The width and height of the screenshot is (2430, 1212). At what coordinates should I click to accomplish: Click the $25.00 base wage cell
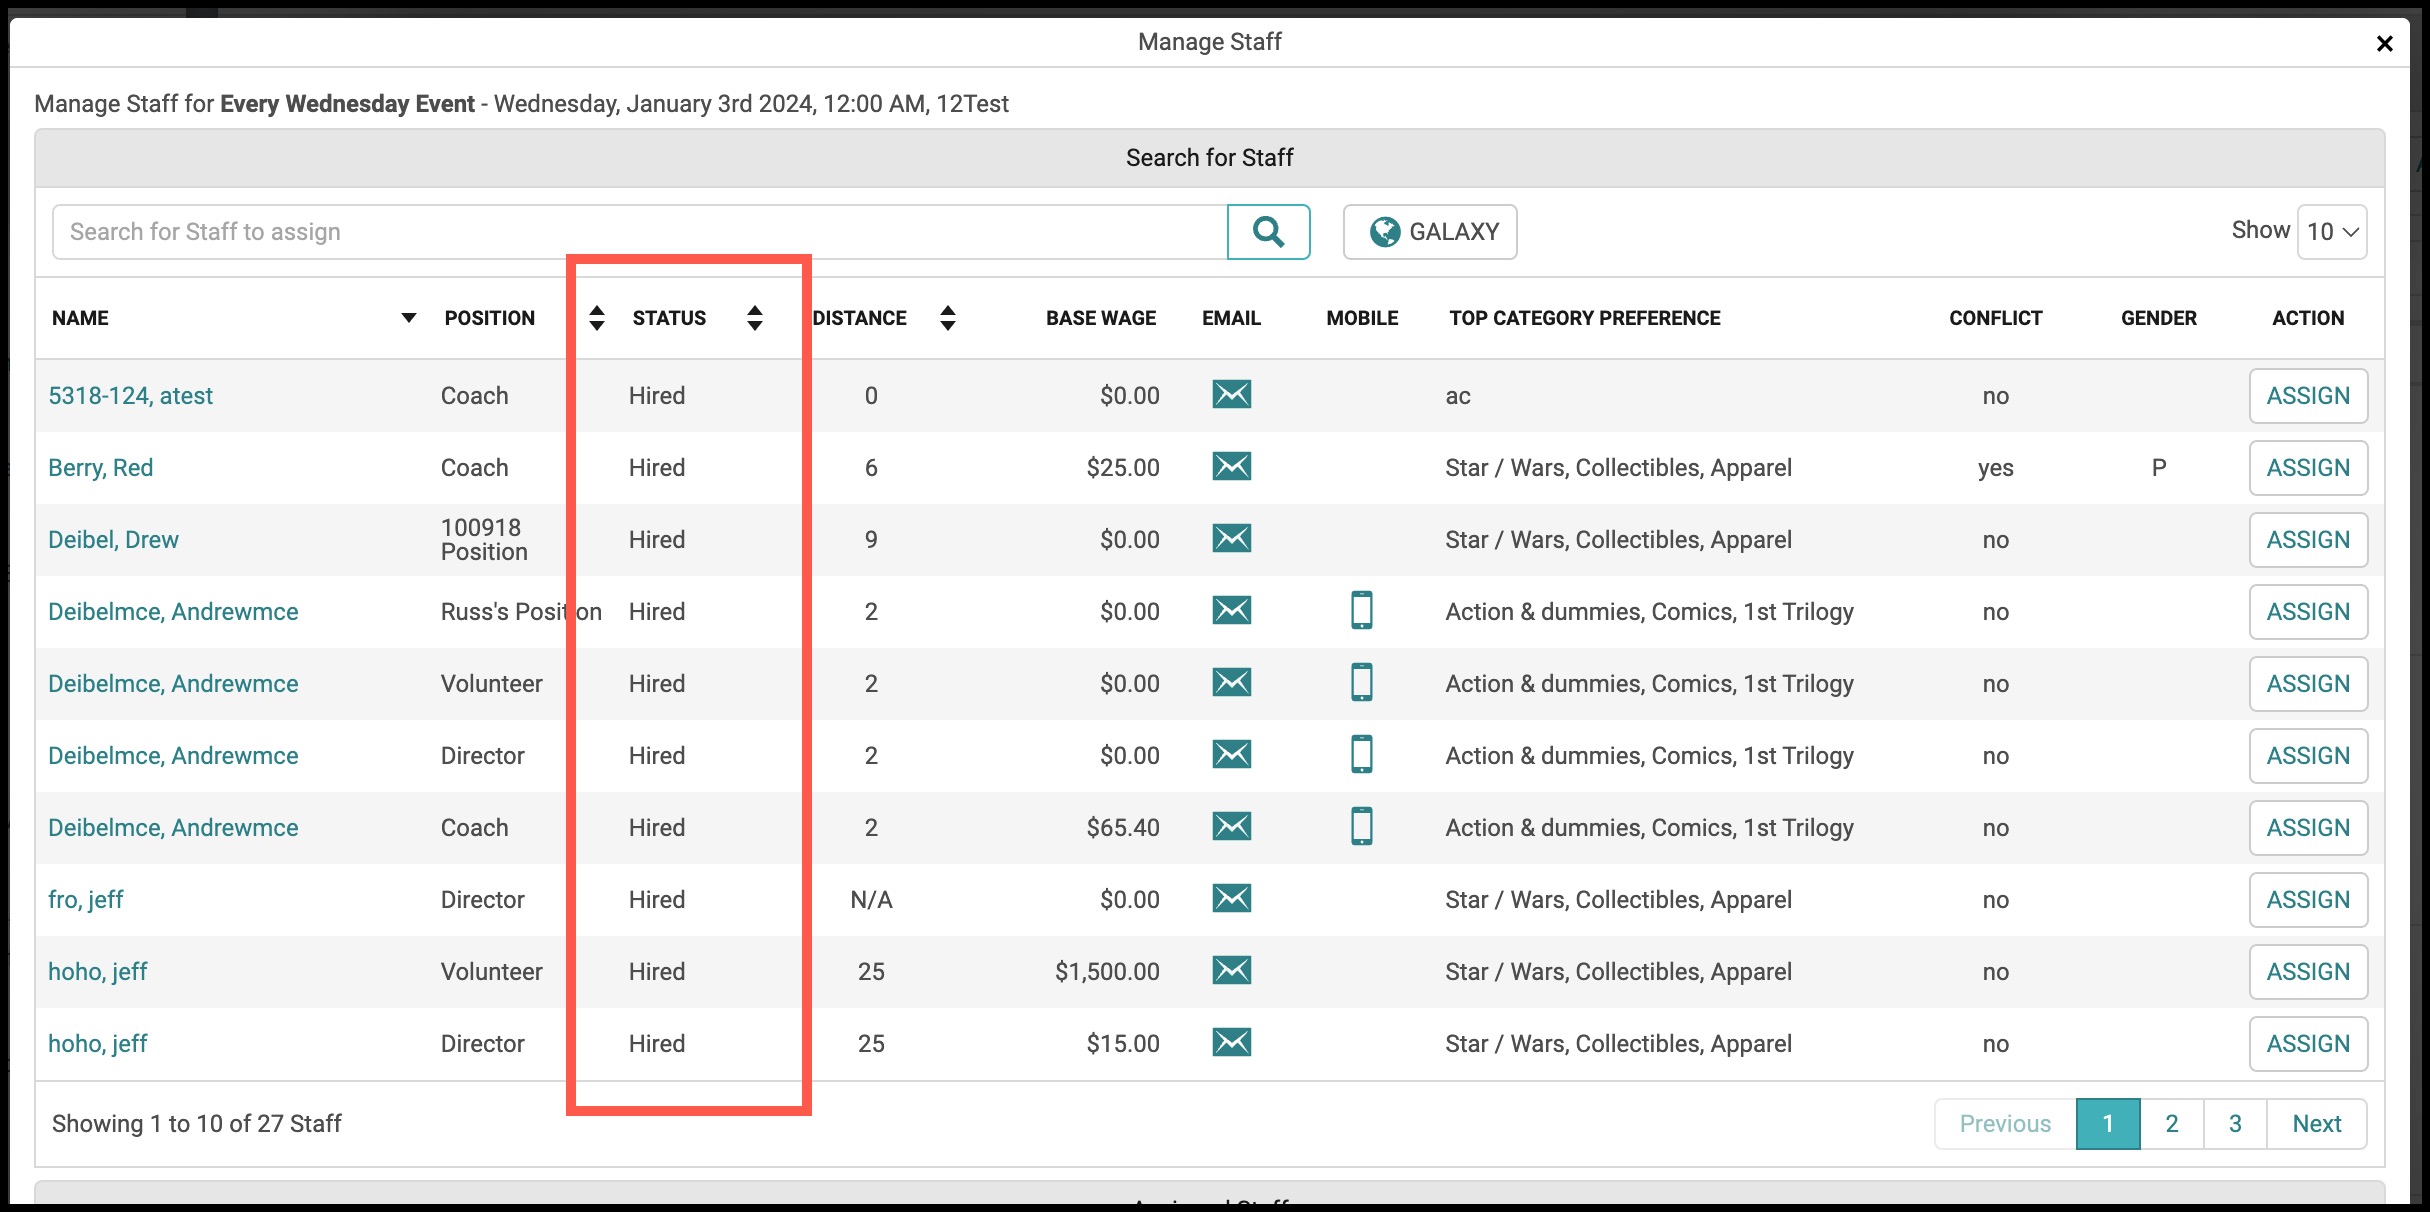click(1123, 468)
